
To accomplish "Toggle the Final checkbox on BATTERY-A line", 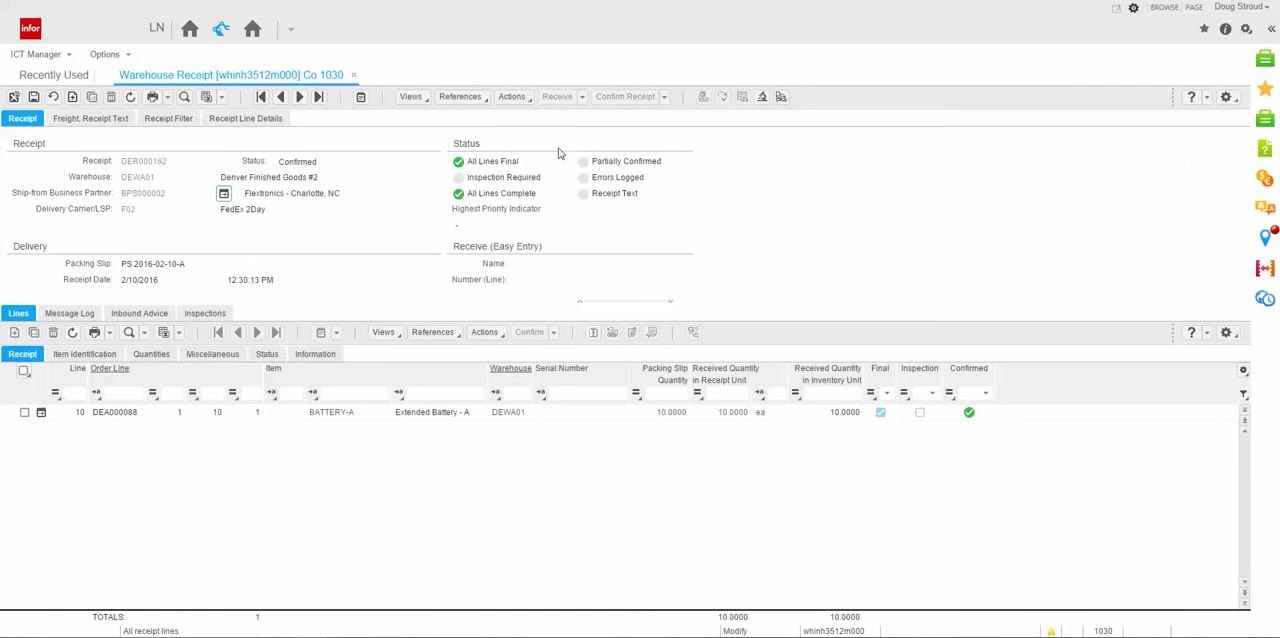I will click(880, 412).
